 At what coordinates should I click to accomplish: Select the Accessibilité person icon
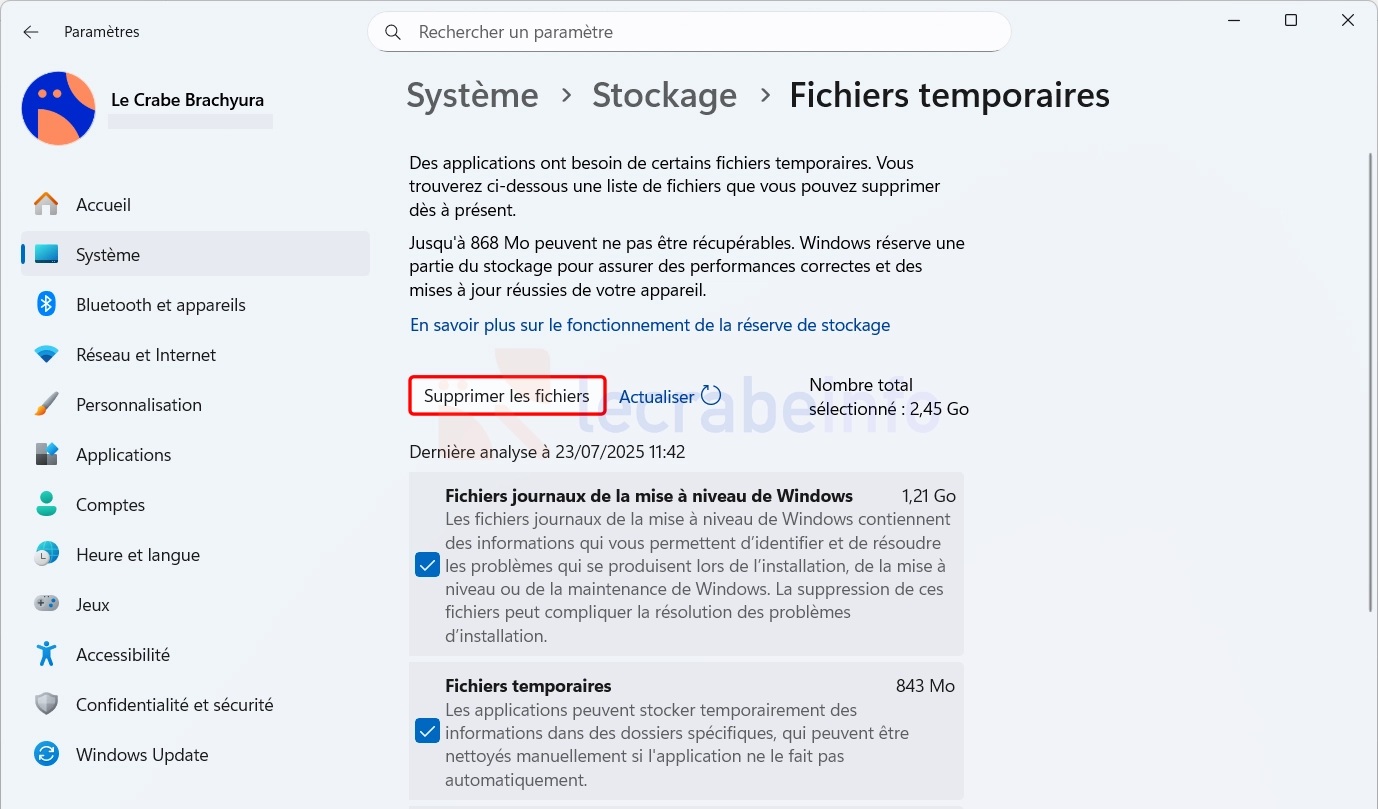(46, 654)
